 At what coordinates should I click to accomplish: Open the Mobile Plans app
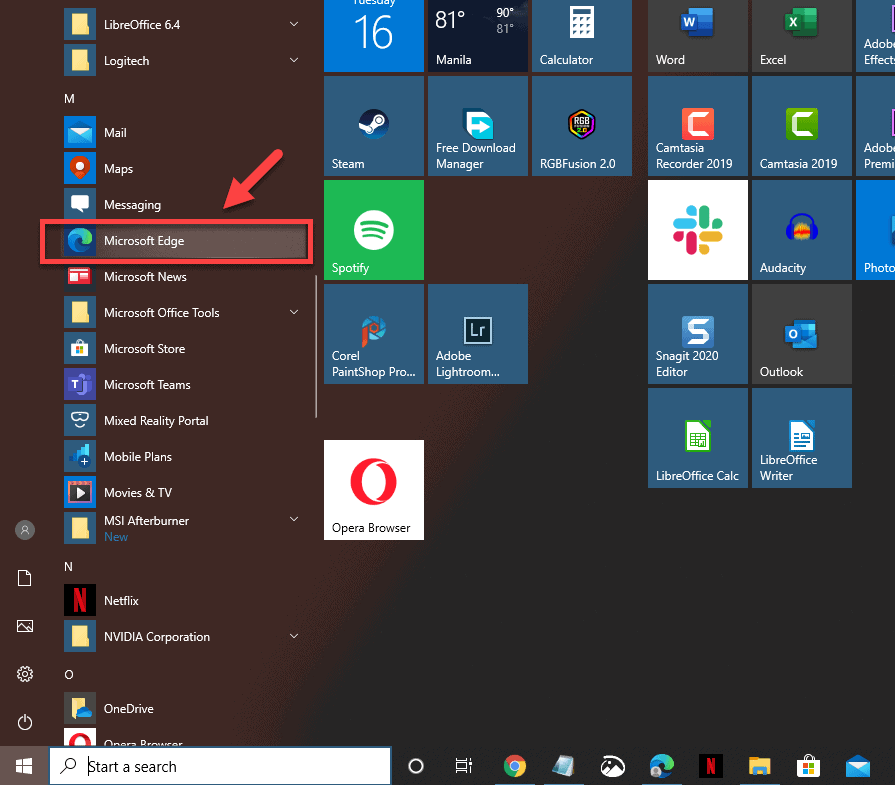point(183,457)
